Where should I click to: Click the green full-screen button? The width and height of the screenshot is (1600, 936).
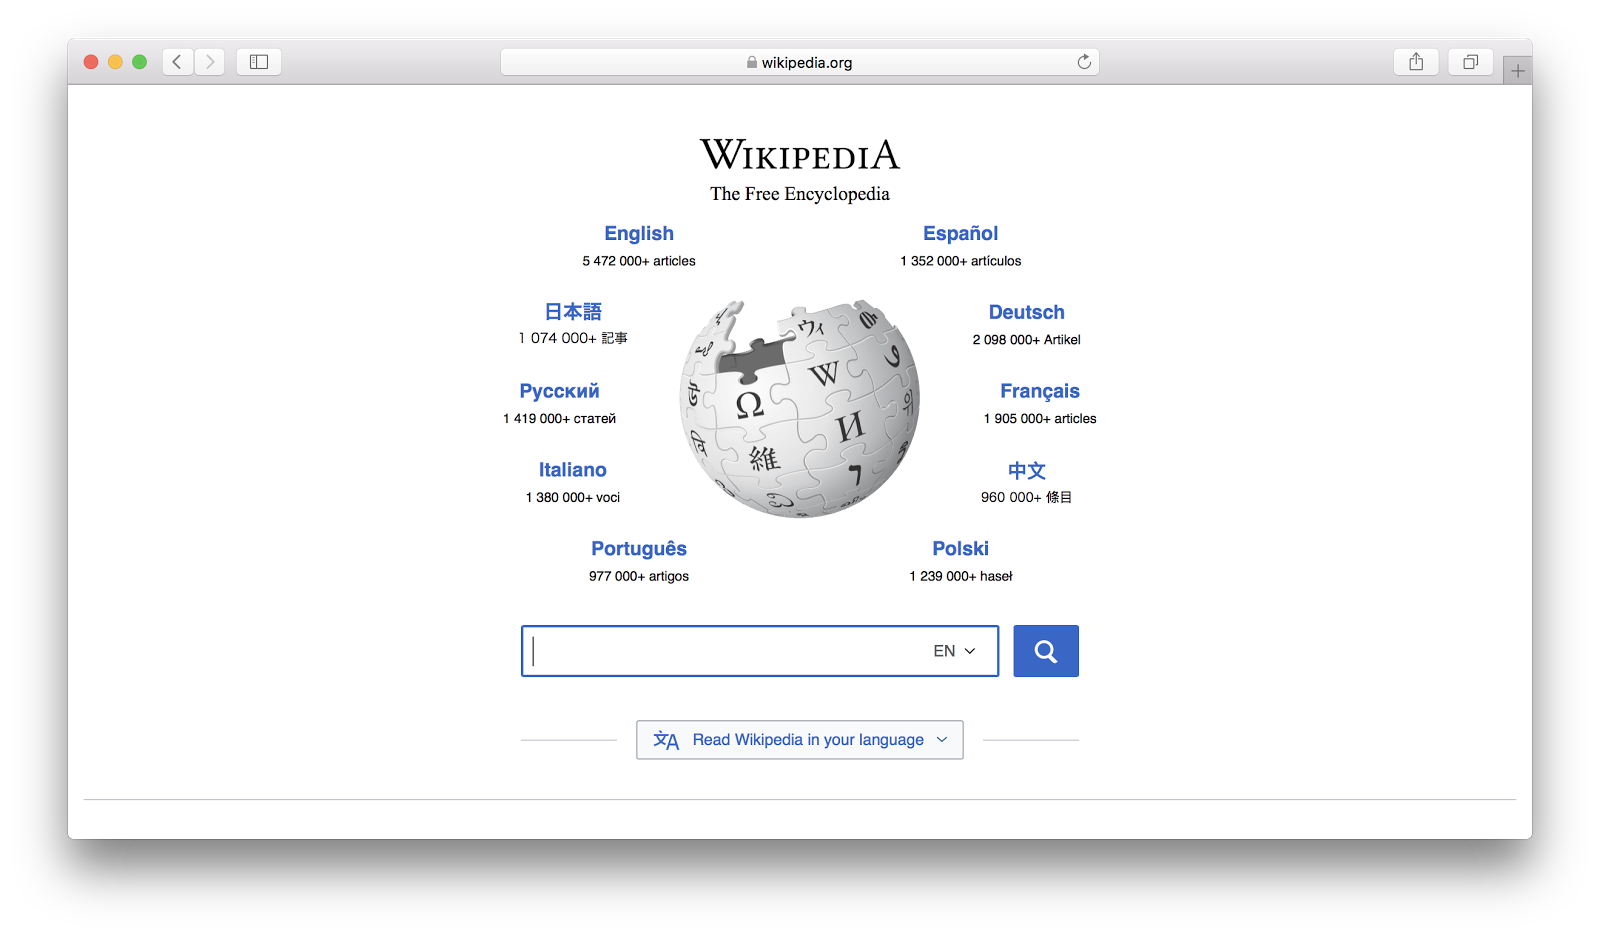(x=140, y=62)
